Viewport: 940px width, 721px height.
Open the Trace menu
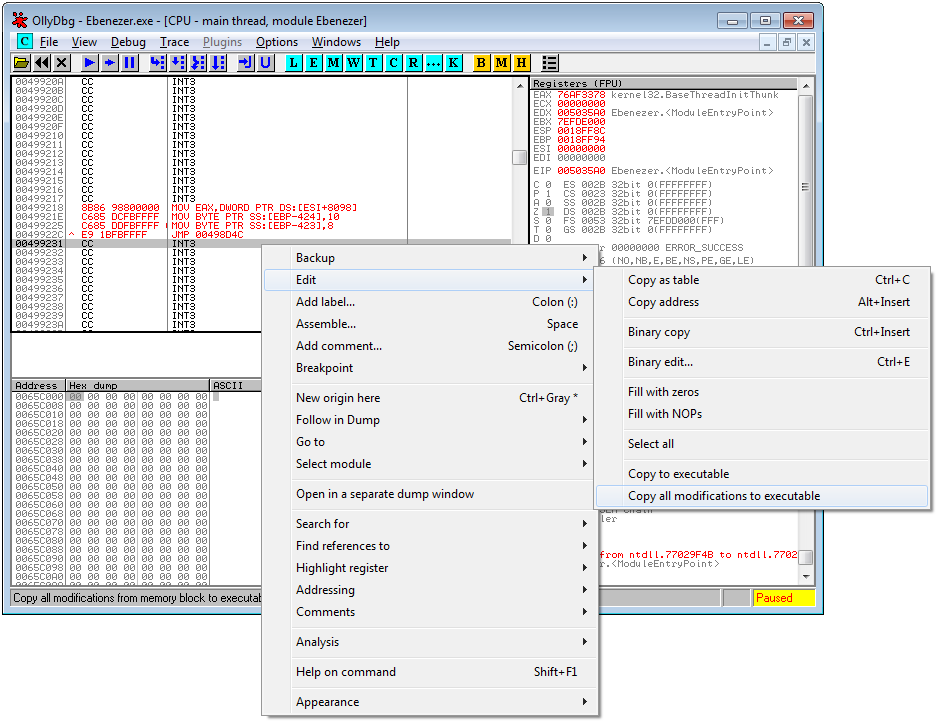tap(174, 42)
